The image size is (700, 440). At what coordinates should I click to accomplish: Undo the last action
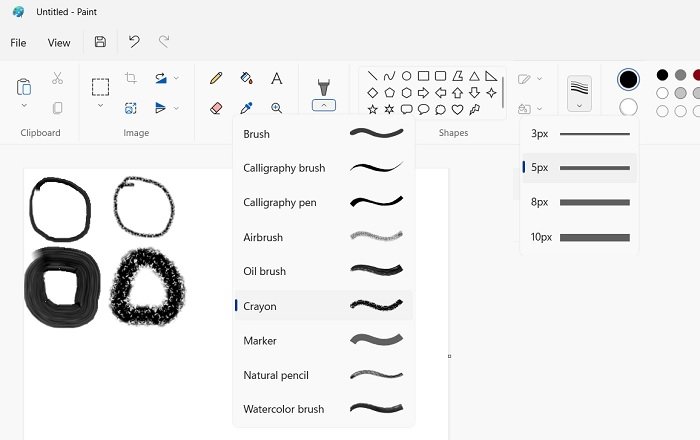tap(134, 42)
